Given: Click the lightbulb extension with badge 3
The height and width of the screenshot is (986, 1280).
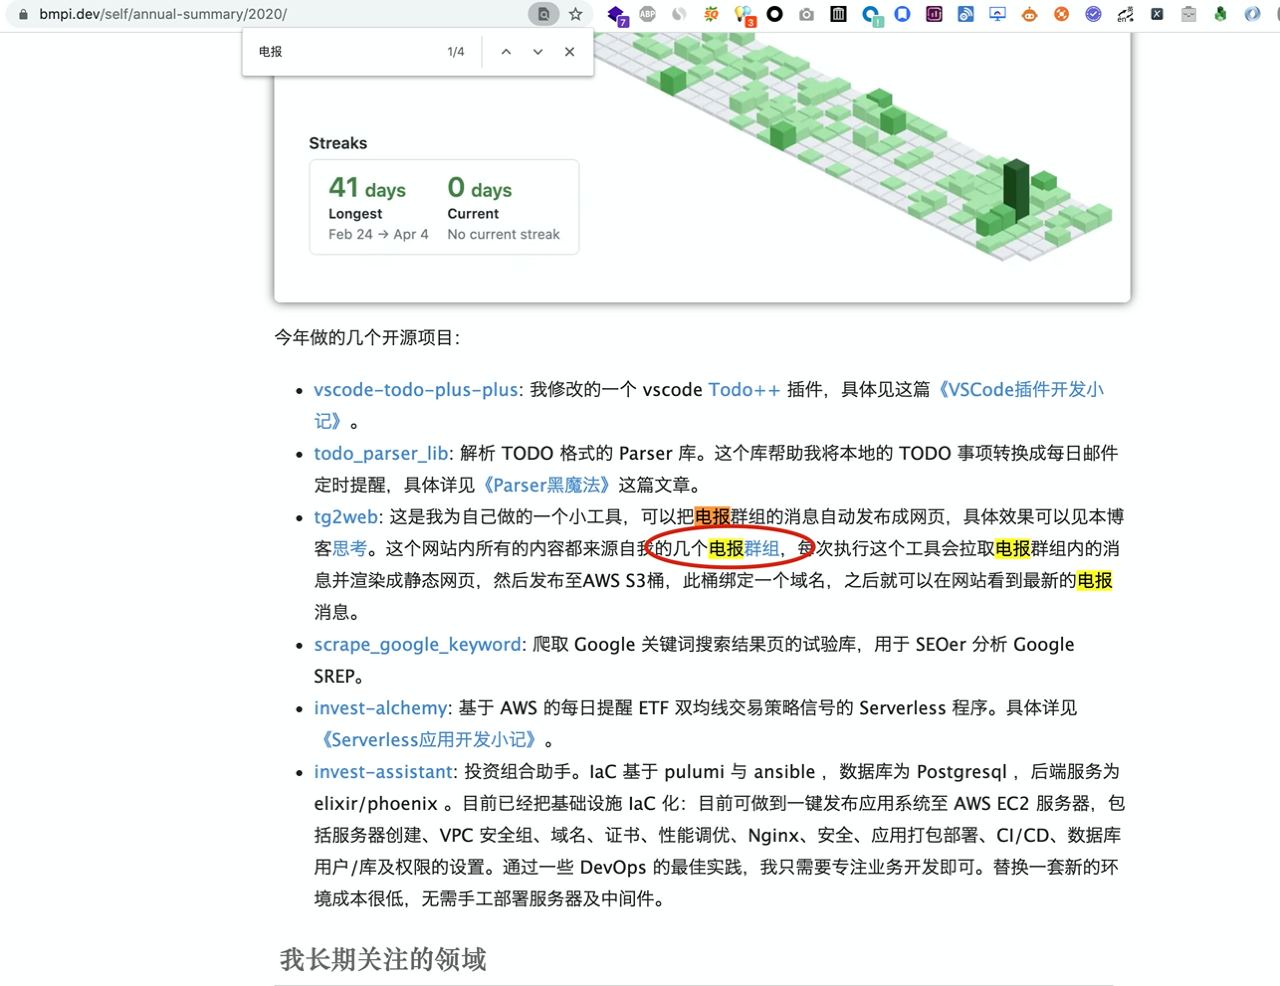Looking at the screenshot, I should pos(743,14).
